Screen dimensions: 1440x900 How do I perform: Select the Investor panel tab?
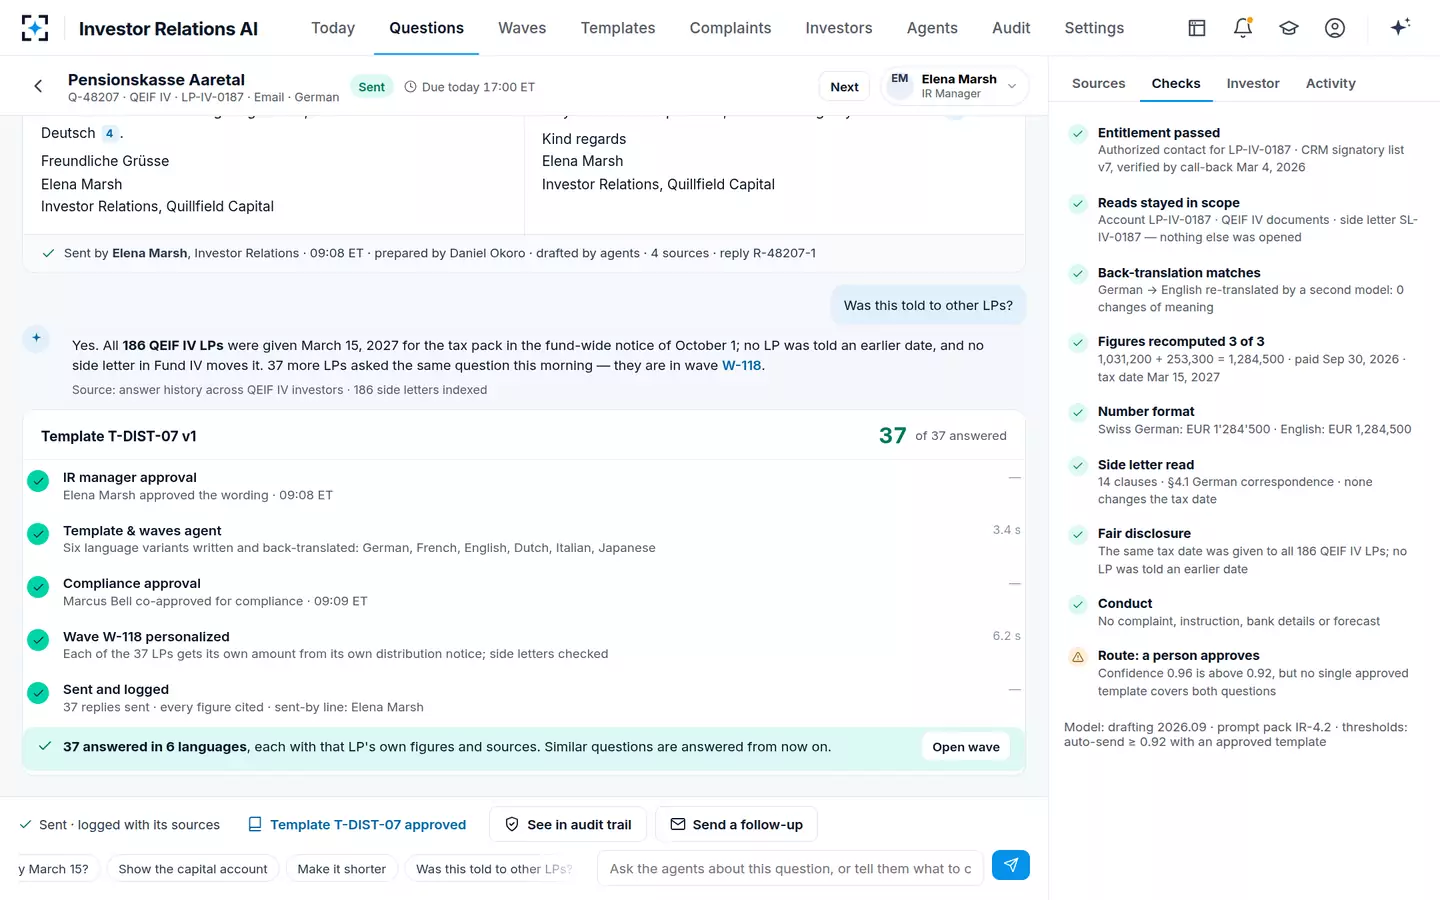click(x=1253, y=83)
